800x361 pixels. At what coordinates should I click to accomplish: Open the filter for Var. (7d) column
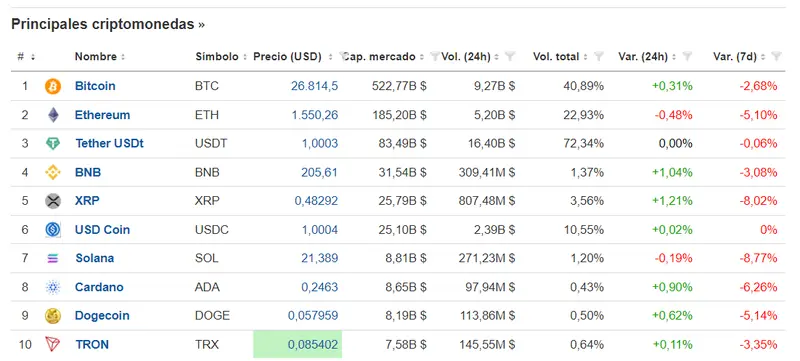tap(776, 57)
